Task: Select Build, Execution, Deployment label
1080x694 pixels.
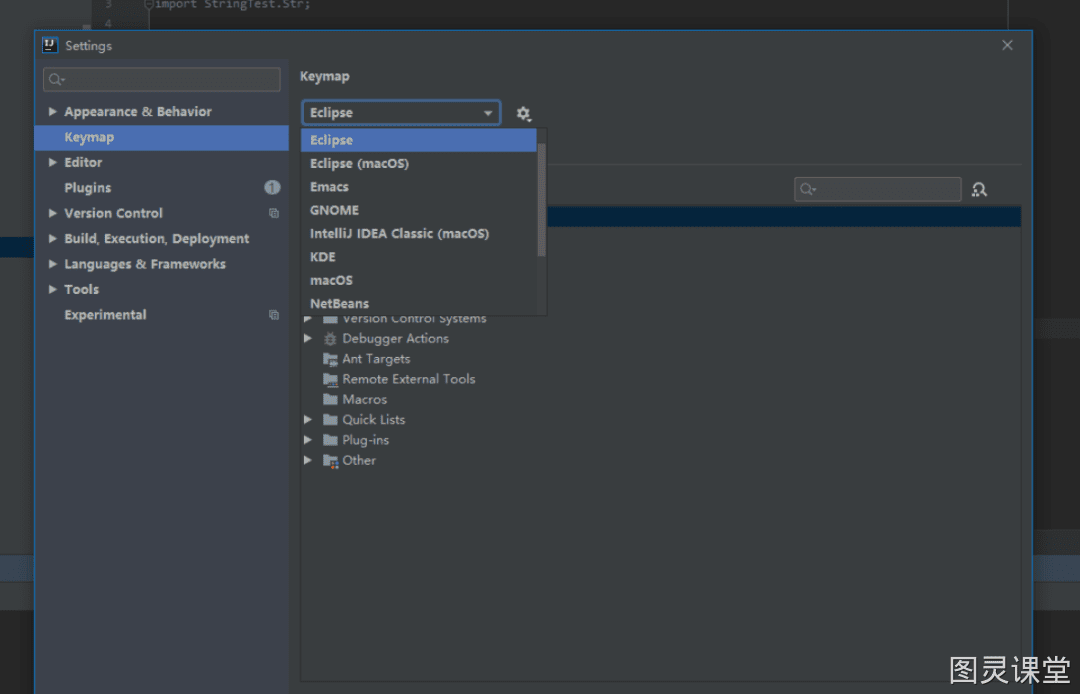Action: (x=157, y=239)
